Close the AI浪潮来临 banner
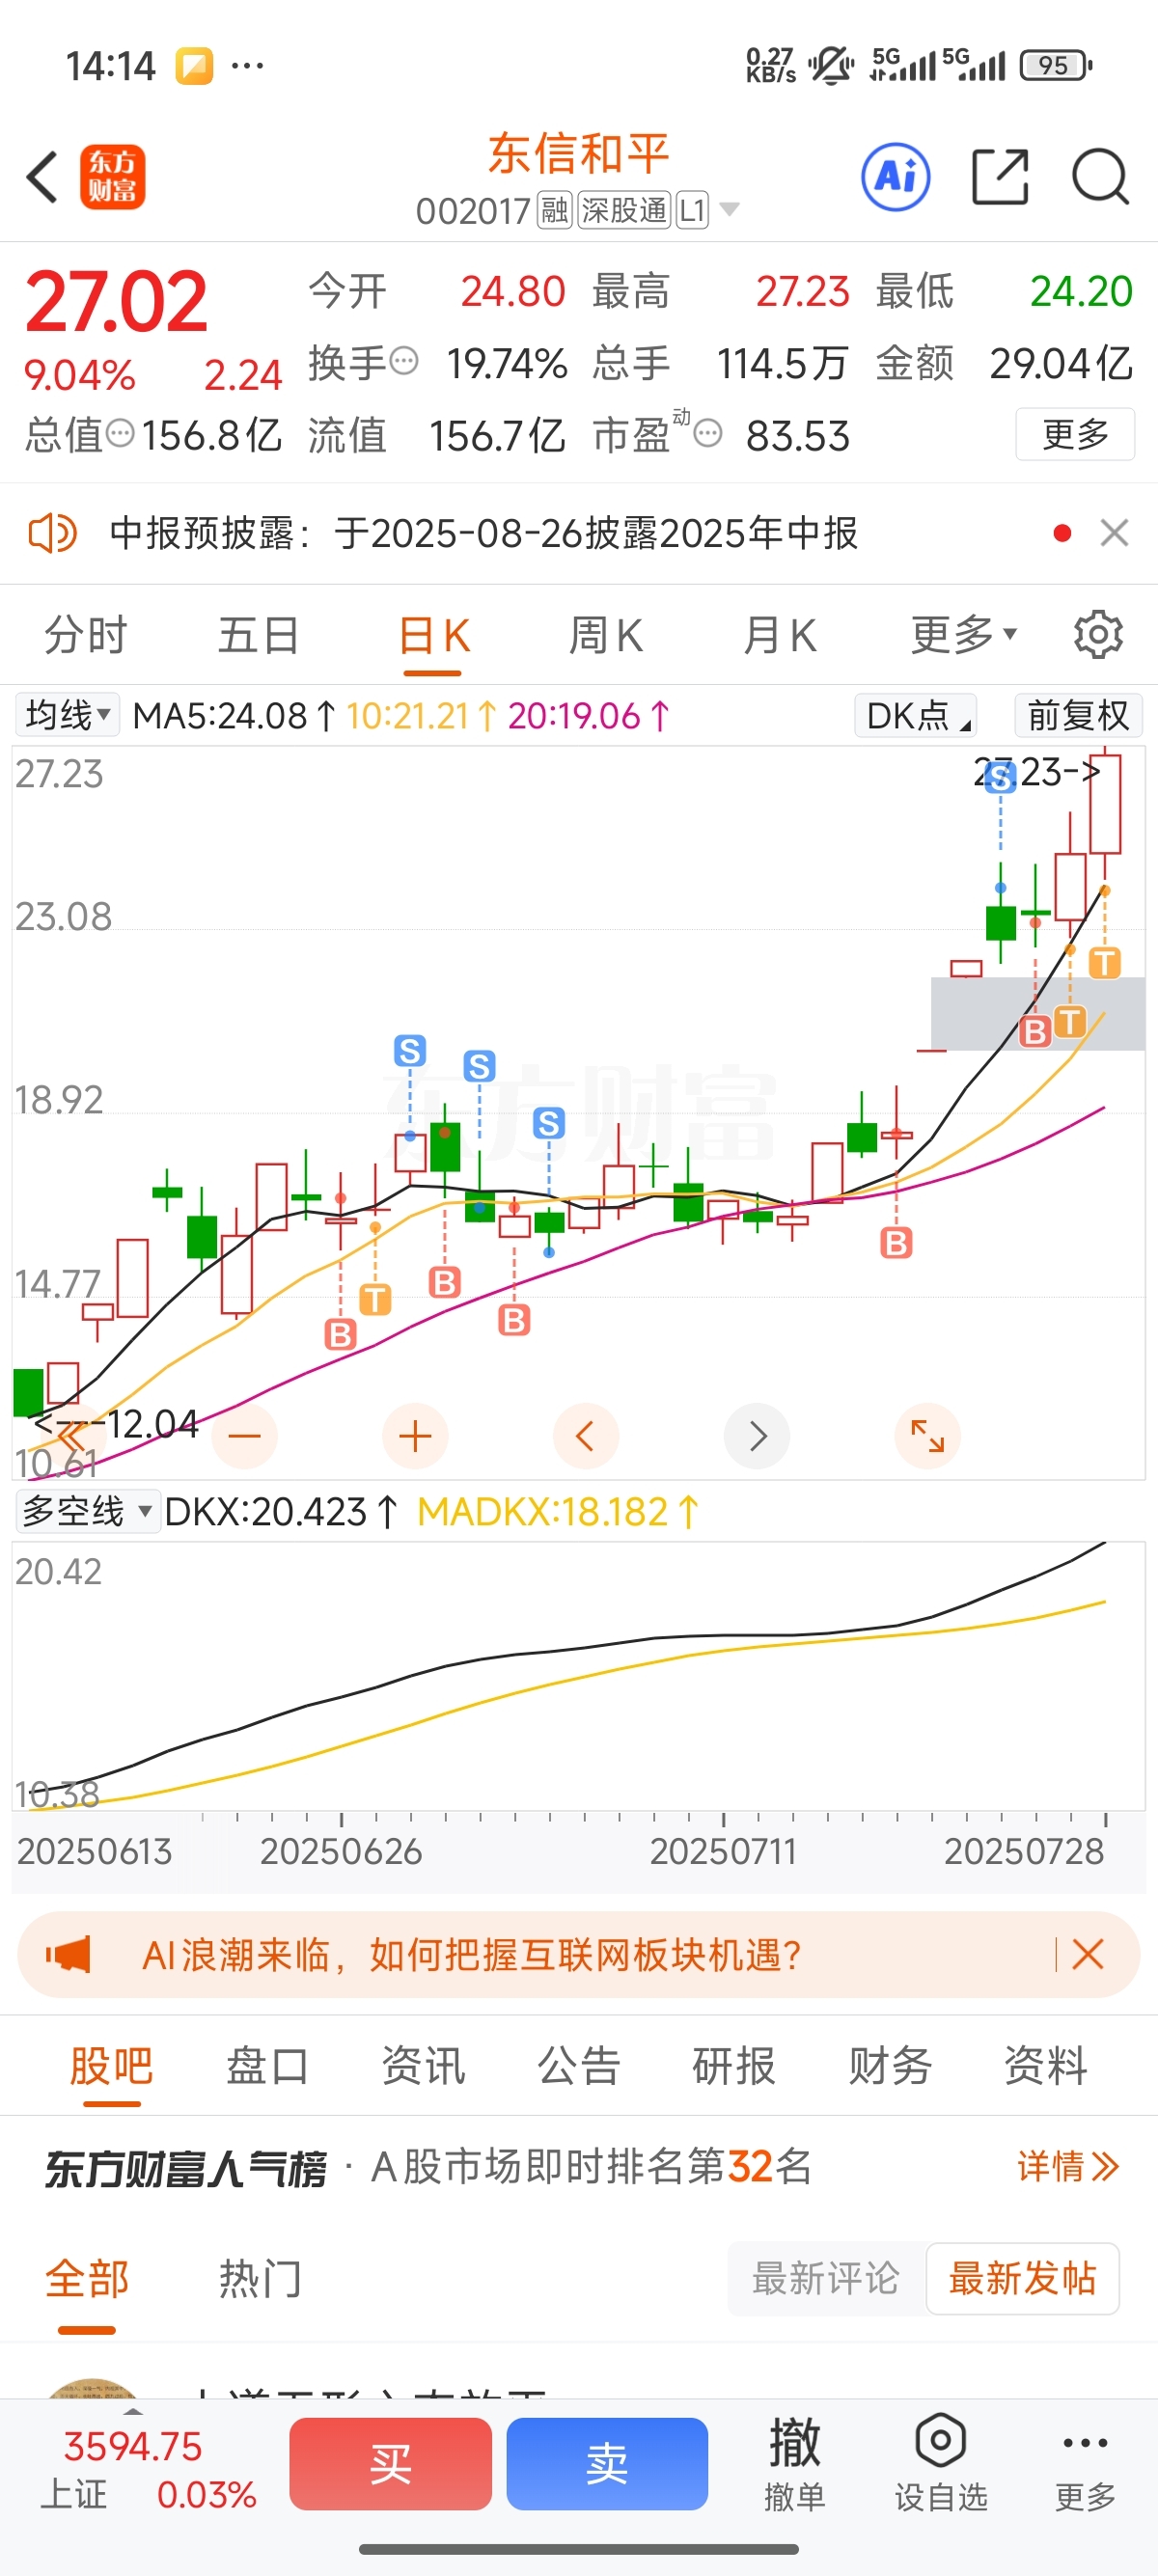The height and width of the screenshot is (2576, 1158). click(x=1088, y=1954)
